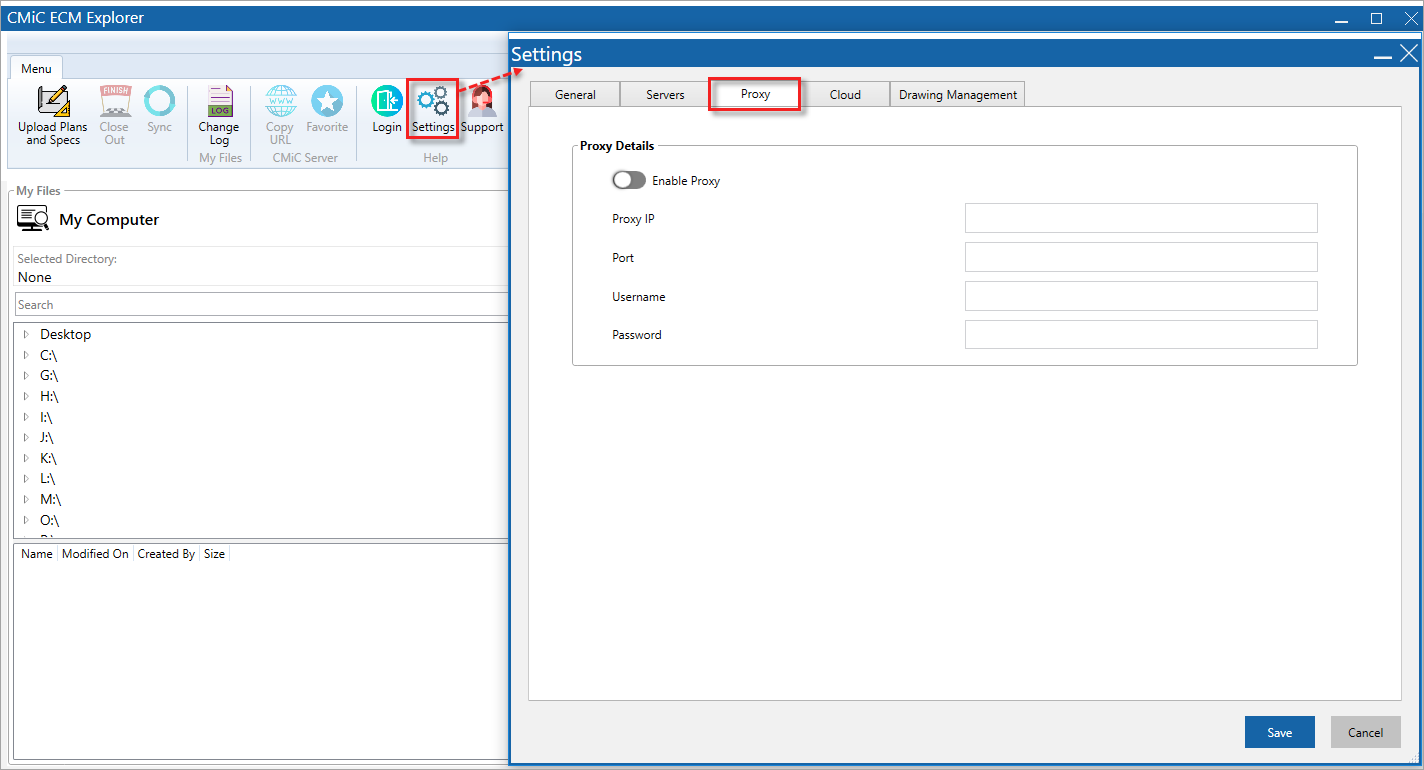
Task: Minimize the Settings dialog
Action: coord(1383,55)
